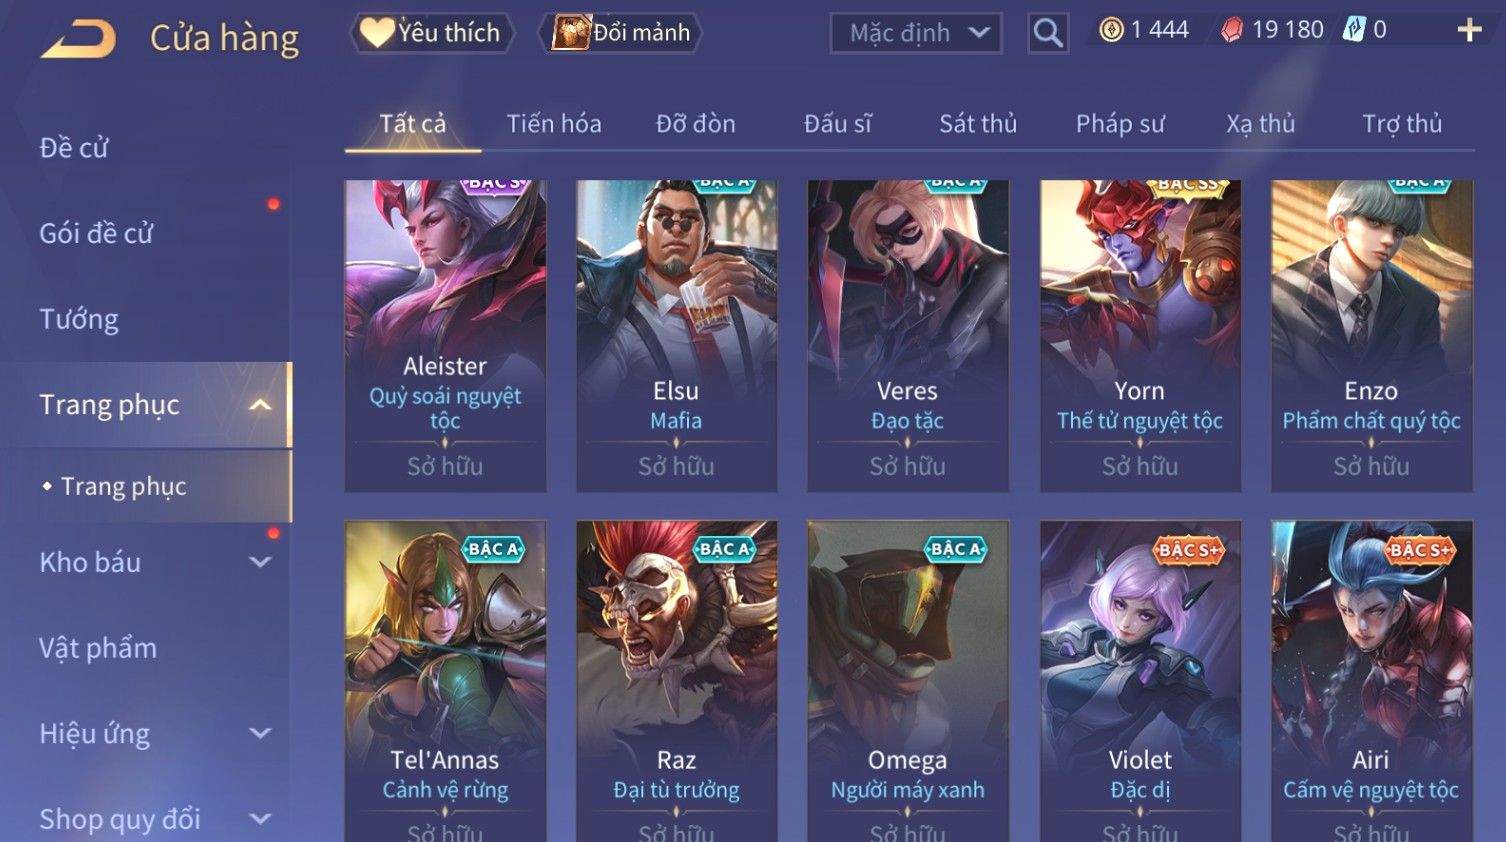Expand the Shop quy đổi section
1506x842 pixels.
click(260, 819)
